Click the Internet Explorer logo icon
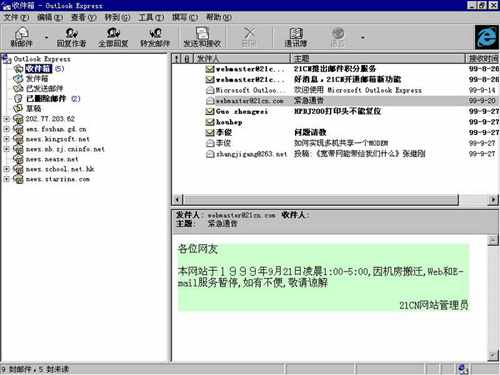 [x=486, y=37]
